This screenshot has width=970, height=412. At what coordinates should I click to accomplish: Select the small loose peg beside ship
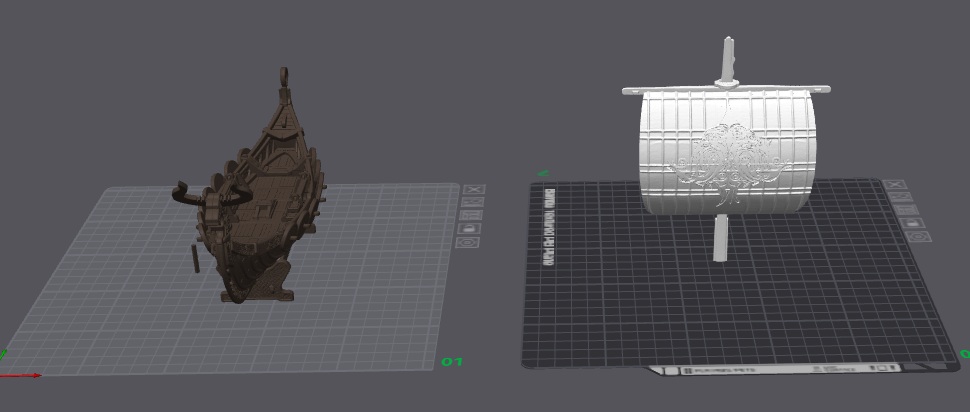coord(196,258)
